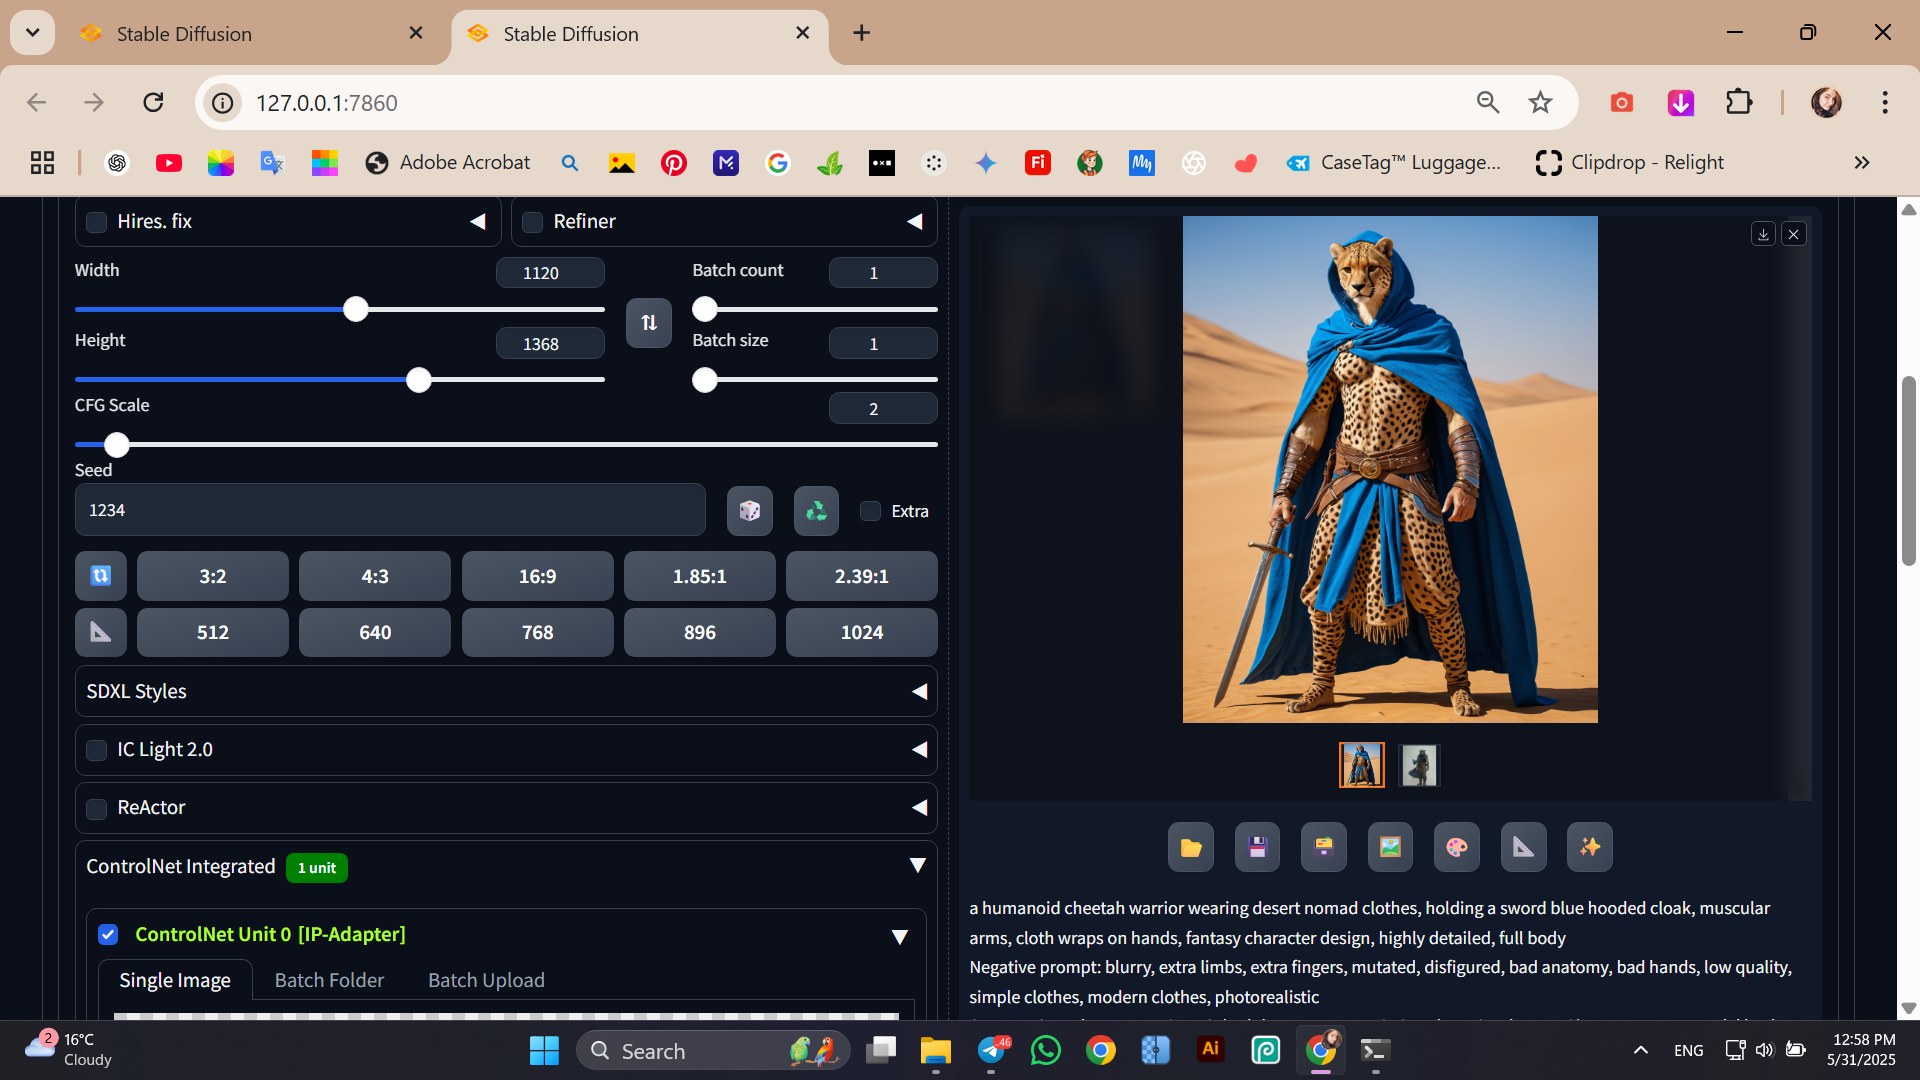Toggle the ReActor checkbox
This screenshot has width=1920, height=1080.
coord(97,808)
